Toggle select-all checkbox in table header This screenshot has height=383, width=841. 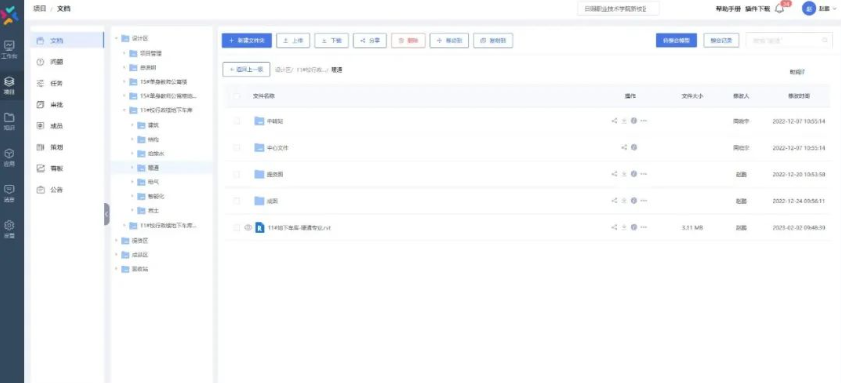click(237, 96)
